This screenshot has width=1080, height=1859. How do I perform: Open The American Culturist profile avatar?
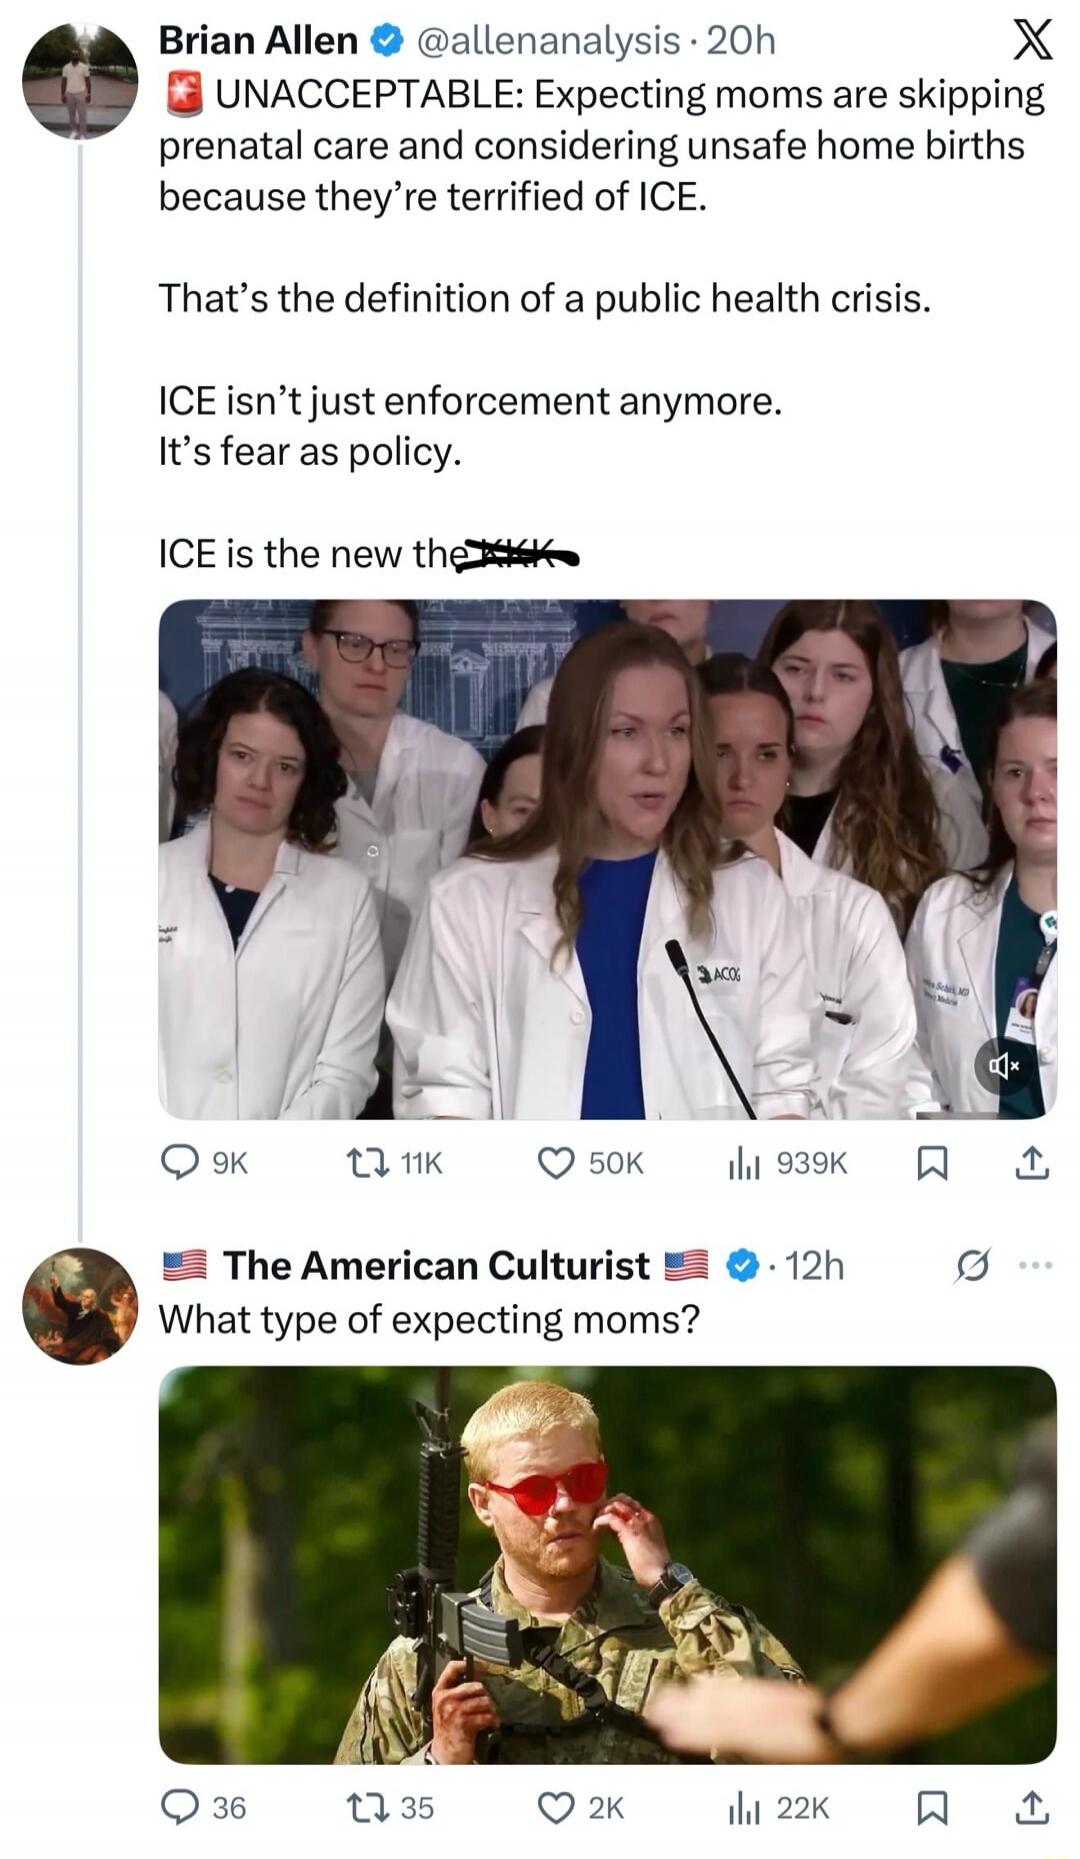click(x=80, y=1306)
